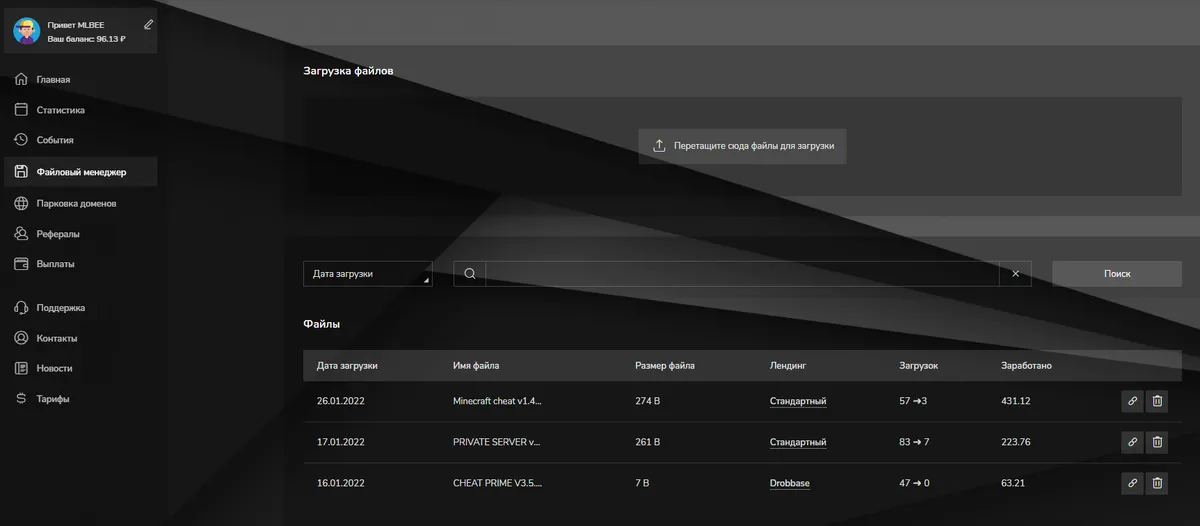The height and width of the screenshot is (526, 1200).
Task: Click the Новости newspaper icon
Action: click(x=20, y=368)
